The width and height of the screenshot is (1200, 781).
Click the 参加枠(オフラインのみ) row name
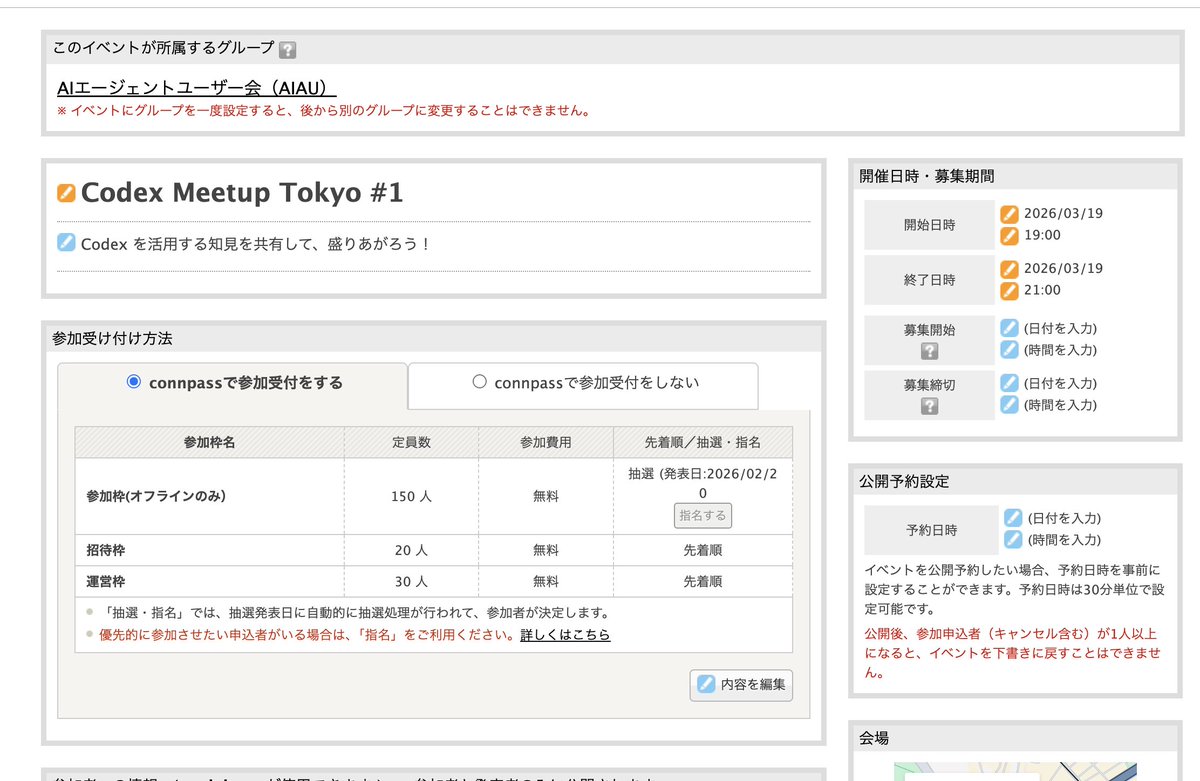tap(156, 496)
